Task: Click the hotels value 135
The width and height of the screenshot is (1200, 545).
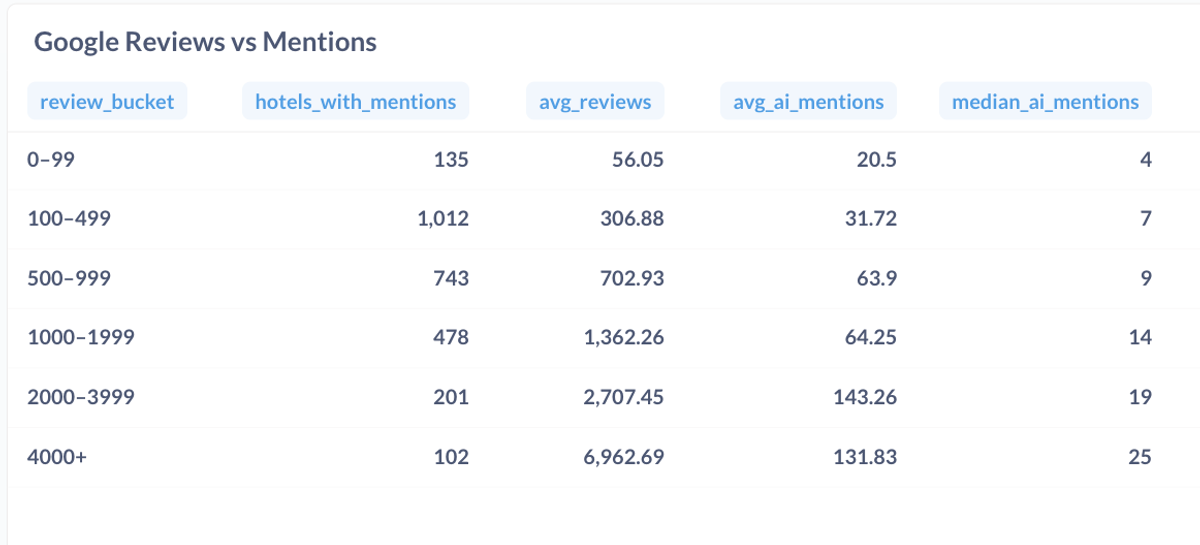Action: 451,159
